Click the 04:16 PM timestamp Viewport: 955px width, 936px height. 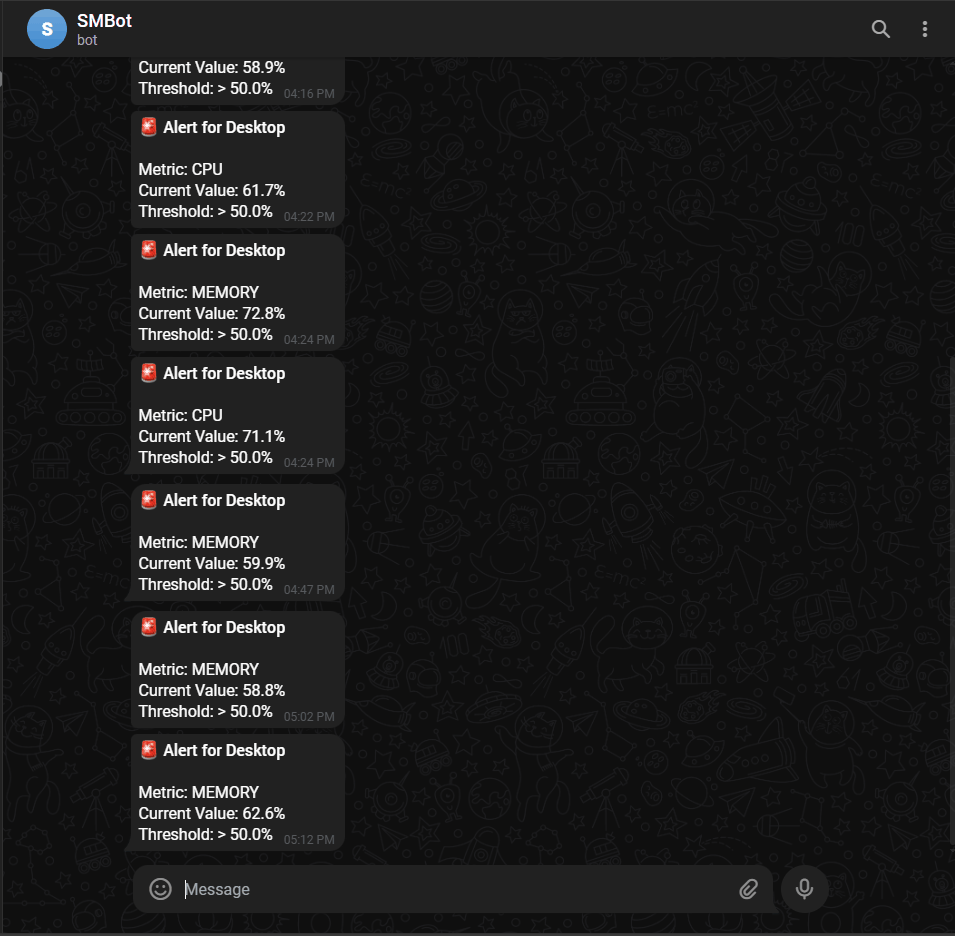click(309, 94)
